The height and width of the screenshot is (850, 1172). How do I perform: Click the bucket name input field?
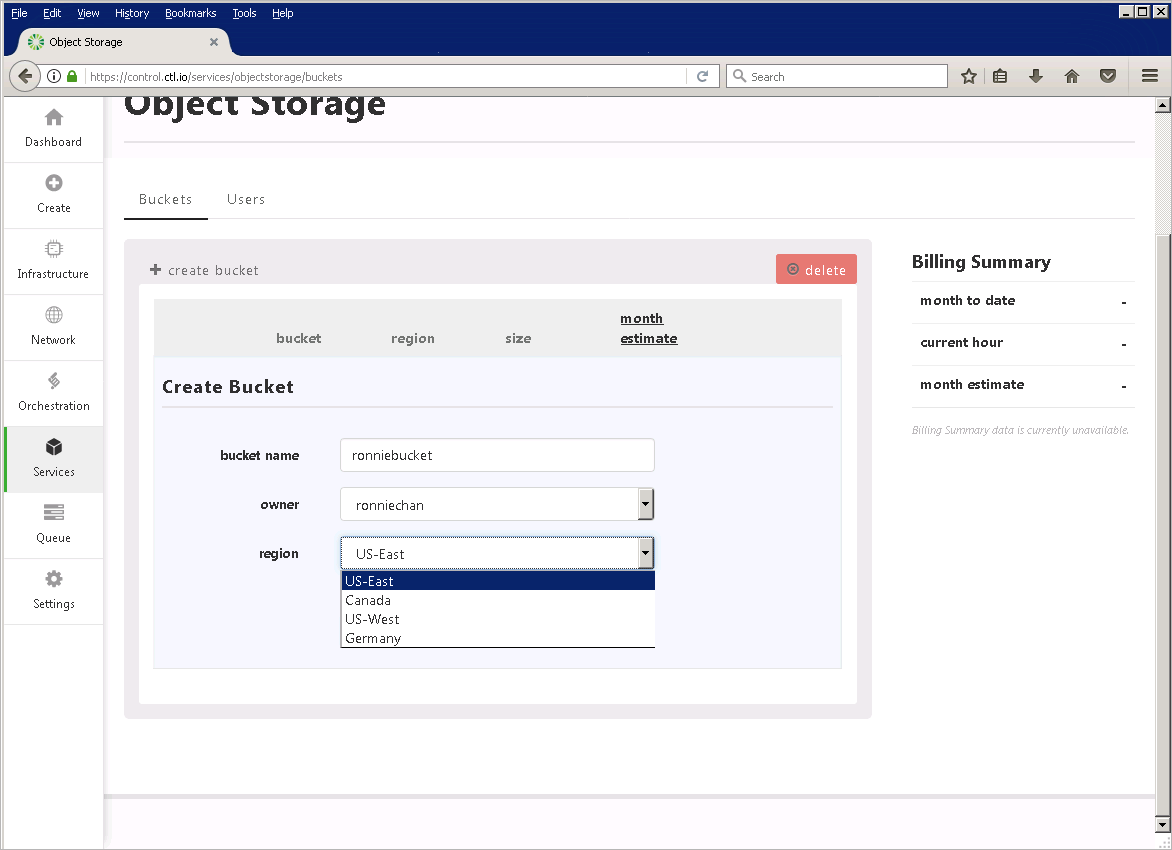click(498, 455)
